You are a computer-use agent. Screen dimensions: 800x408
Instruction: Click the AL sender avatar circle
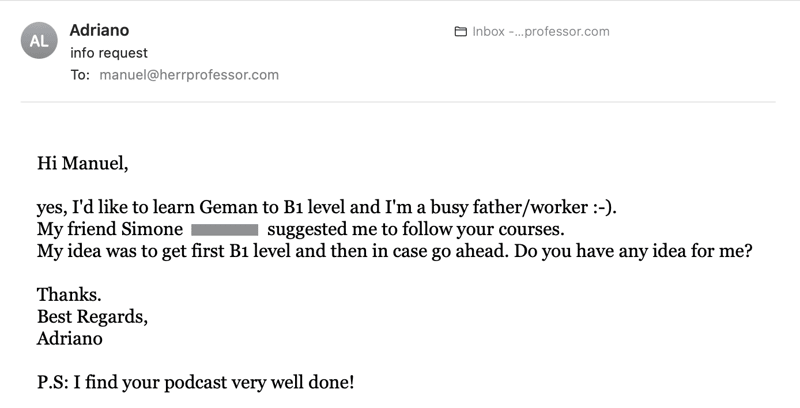tap(39, 40)
